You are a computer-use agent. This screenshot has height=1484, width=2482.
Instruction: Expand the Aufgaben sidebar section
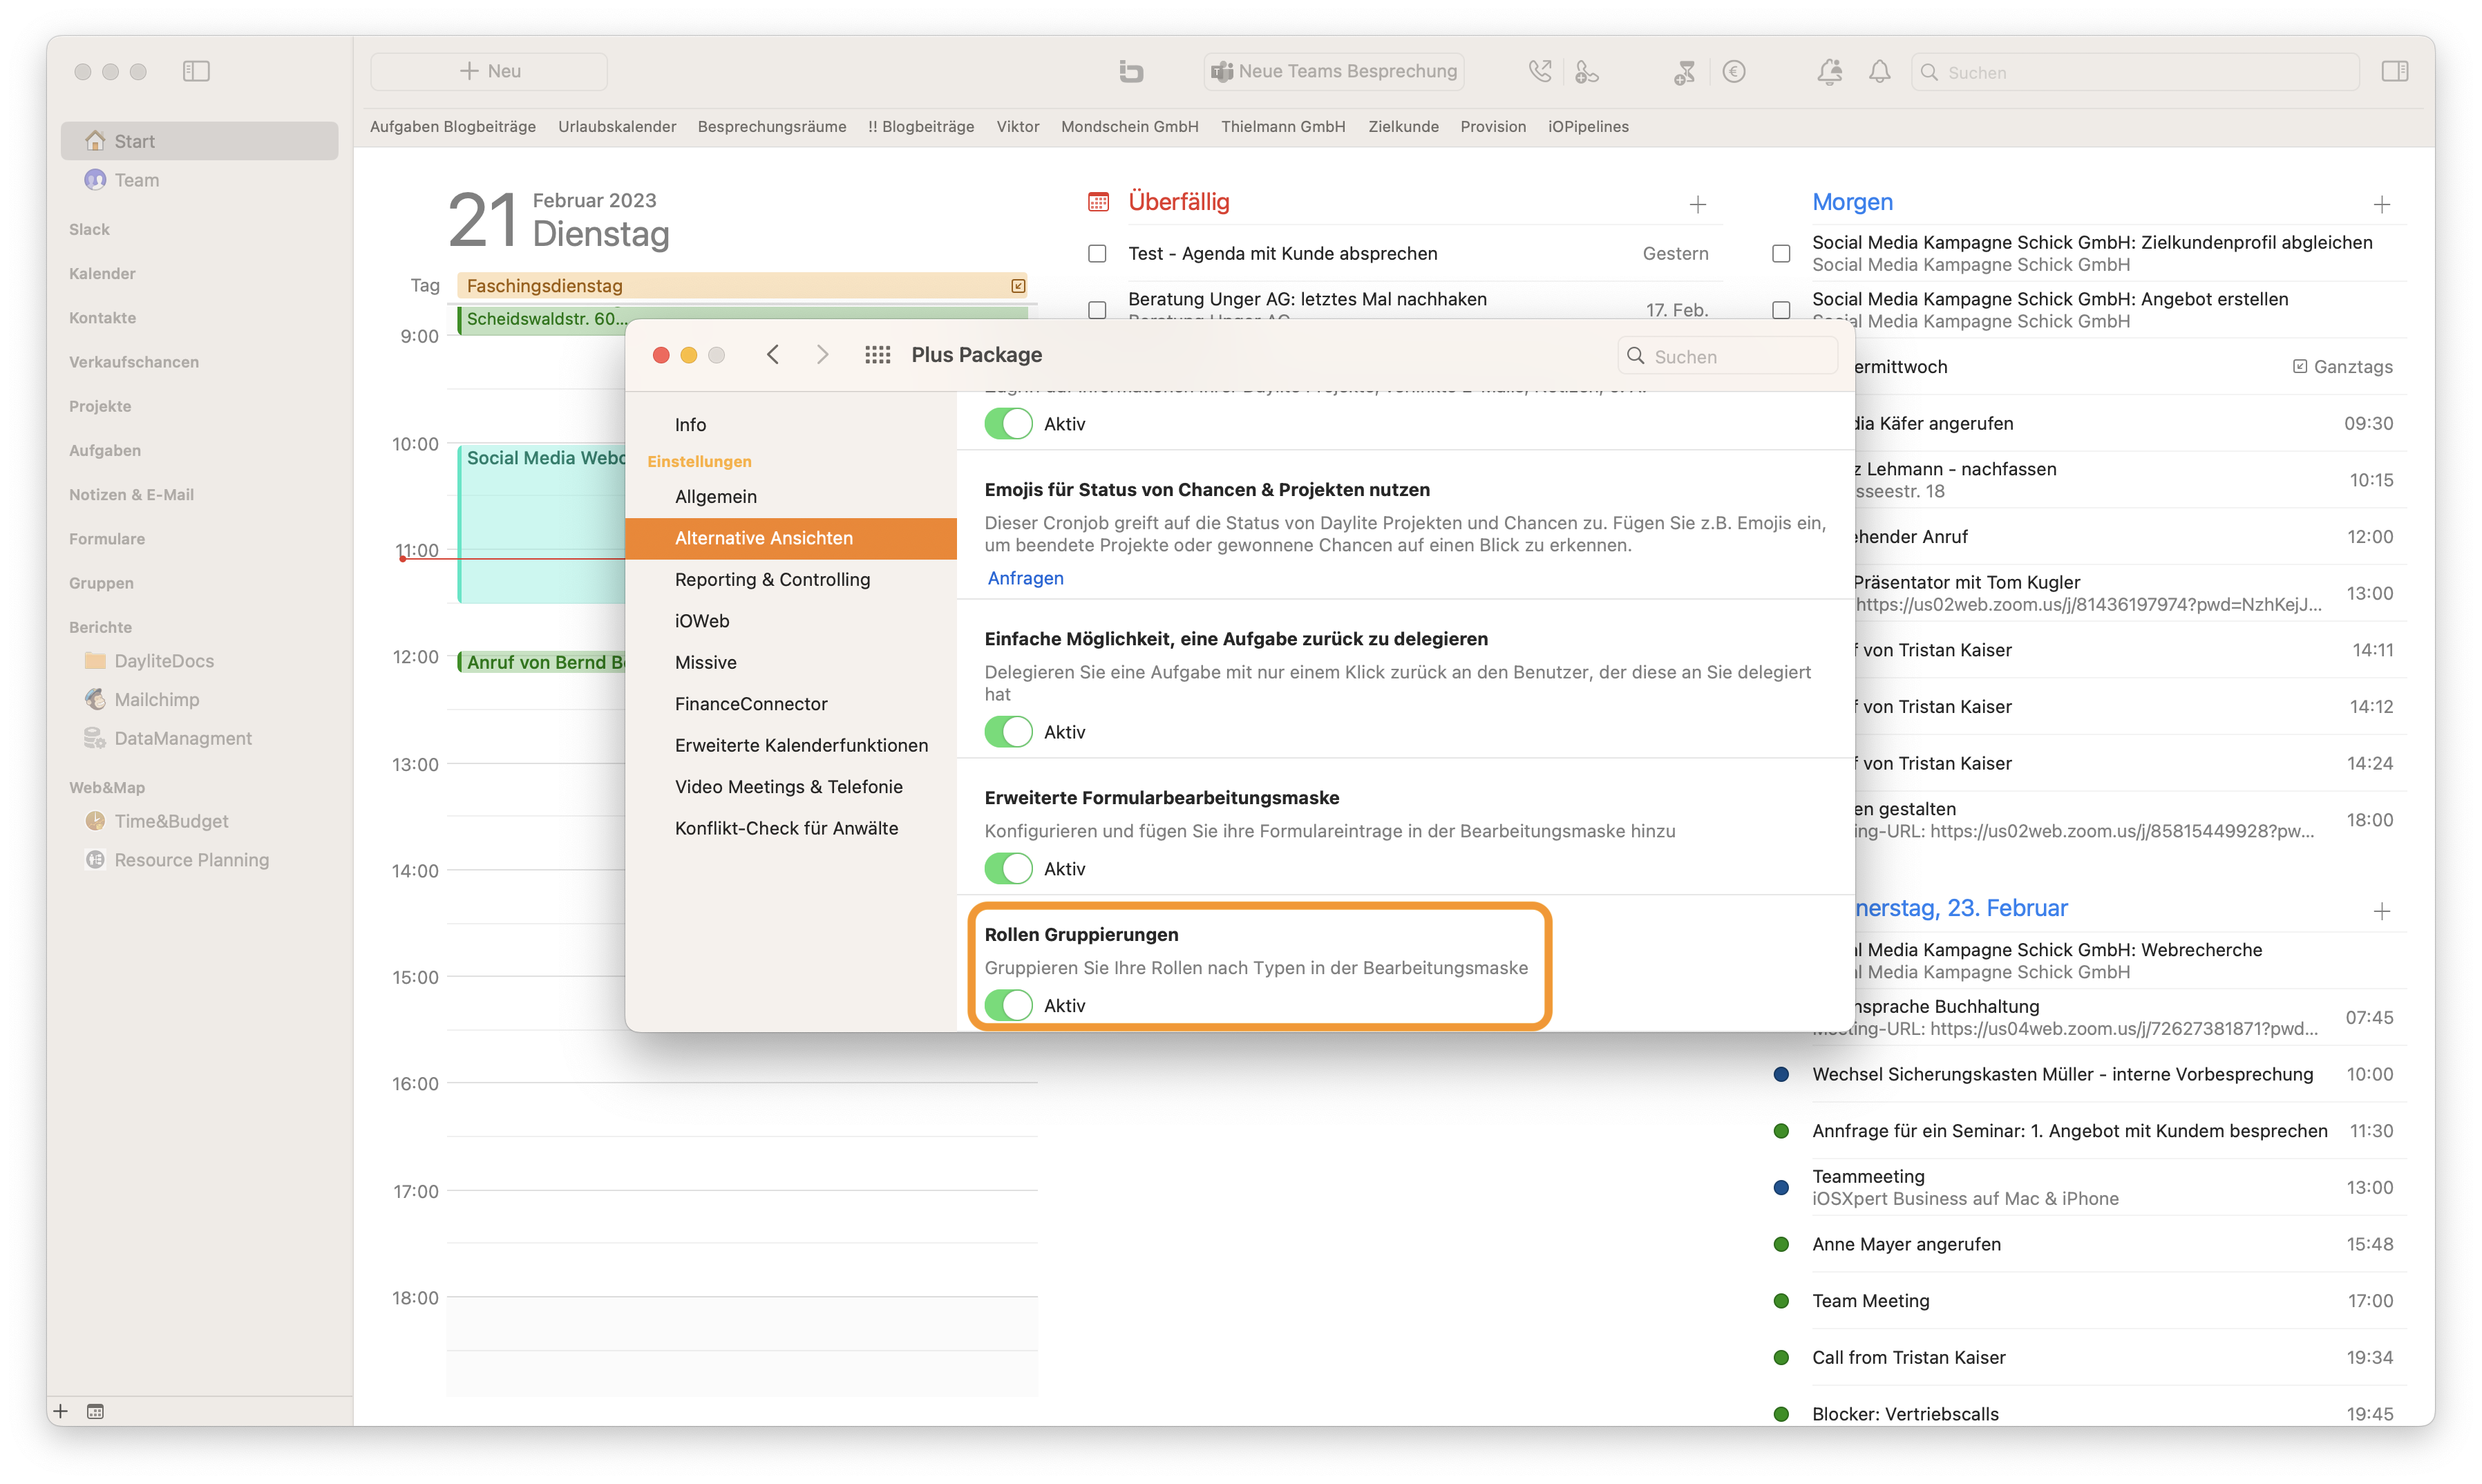click(105, 450)
